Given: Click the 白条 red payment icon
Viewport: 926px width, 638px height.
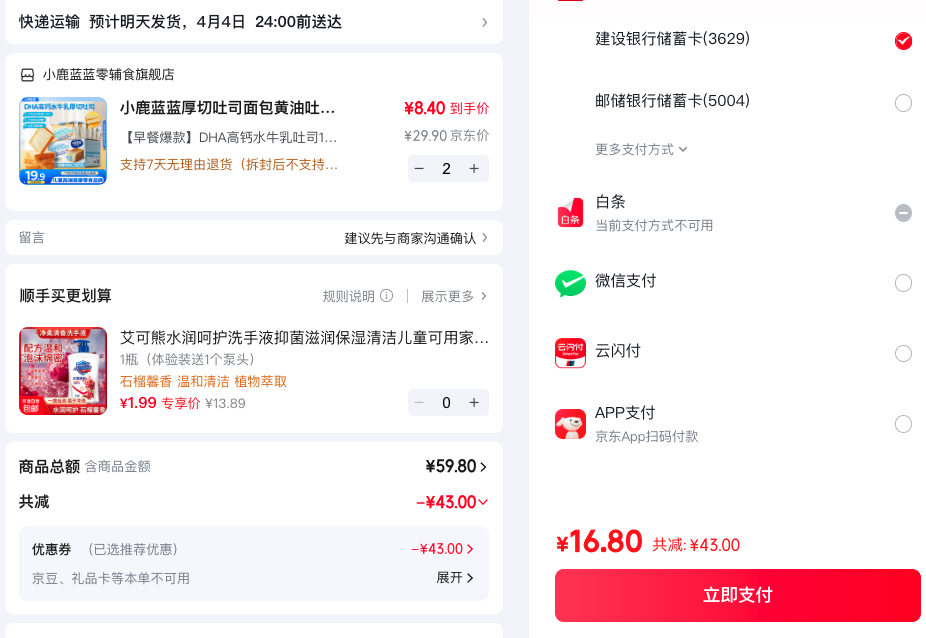Looking at the screenshot, I should (570, 212).
